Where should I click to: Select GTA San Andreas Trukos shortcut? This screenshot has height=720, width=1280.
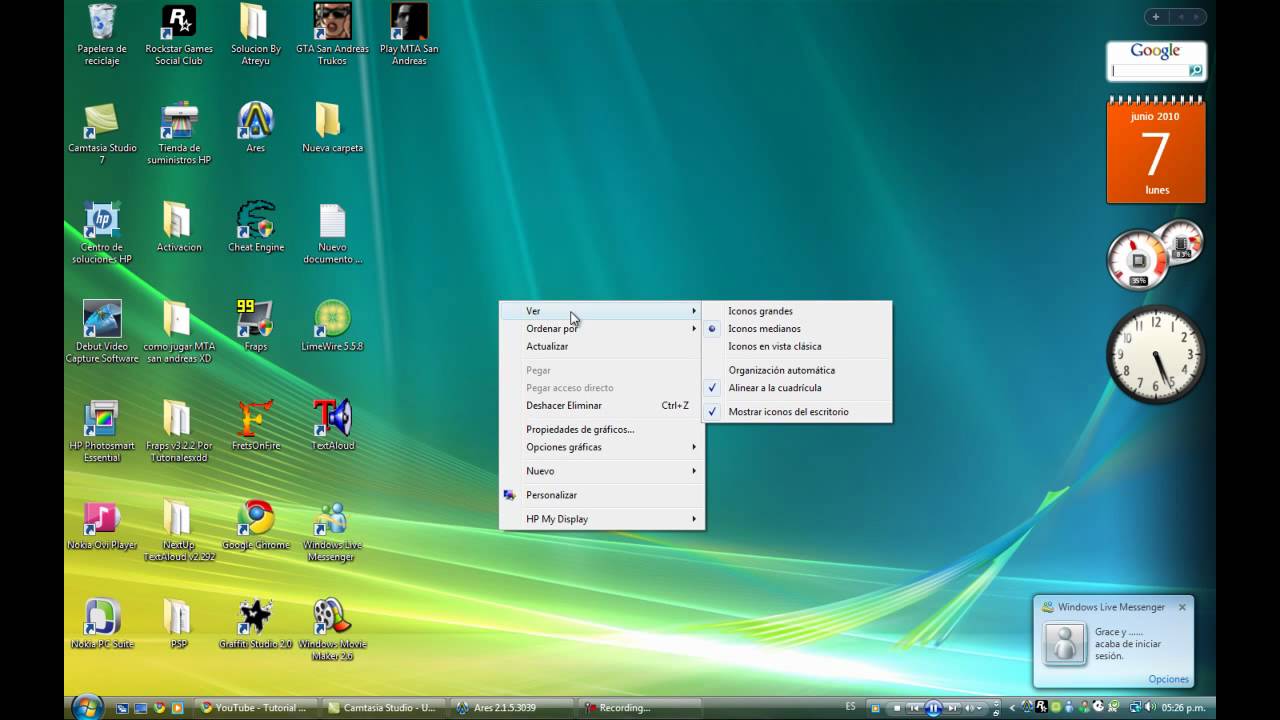click(332, 34)
